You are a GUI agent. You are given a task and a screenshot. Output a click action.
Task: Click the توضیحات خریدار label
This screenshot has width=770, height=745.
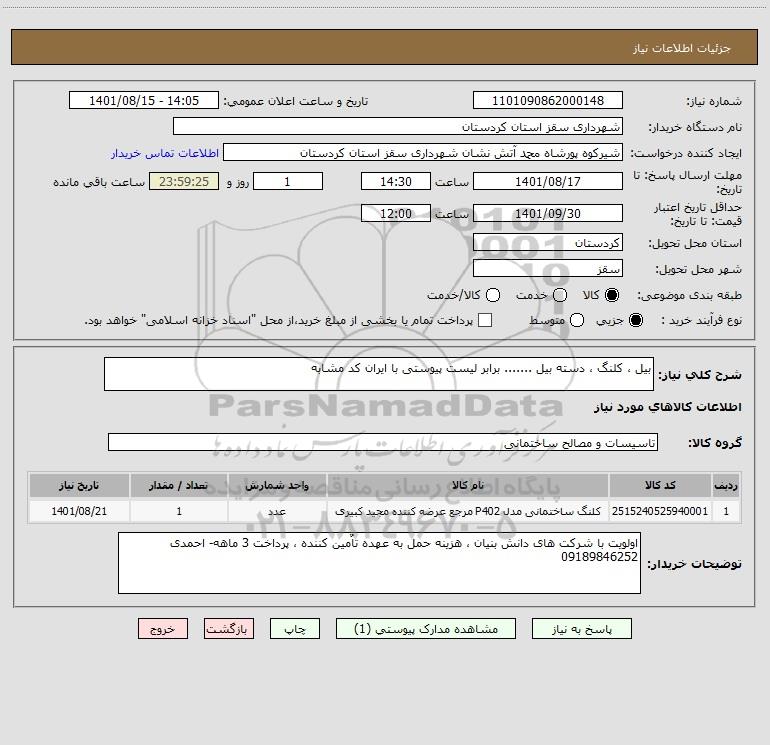tap(694, 564)
